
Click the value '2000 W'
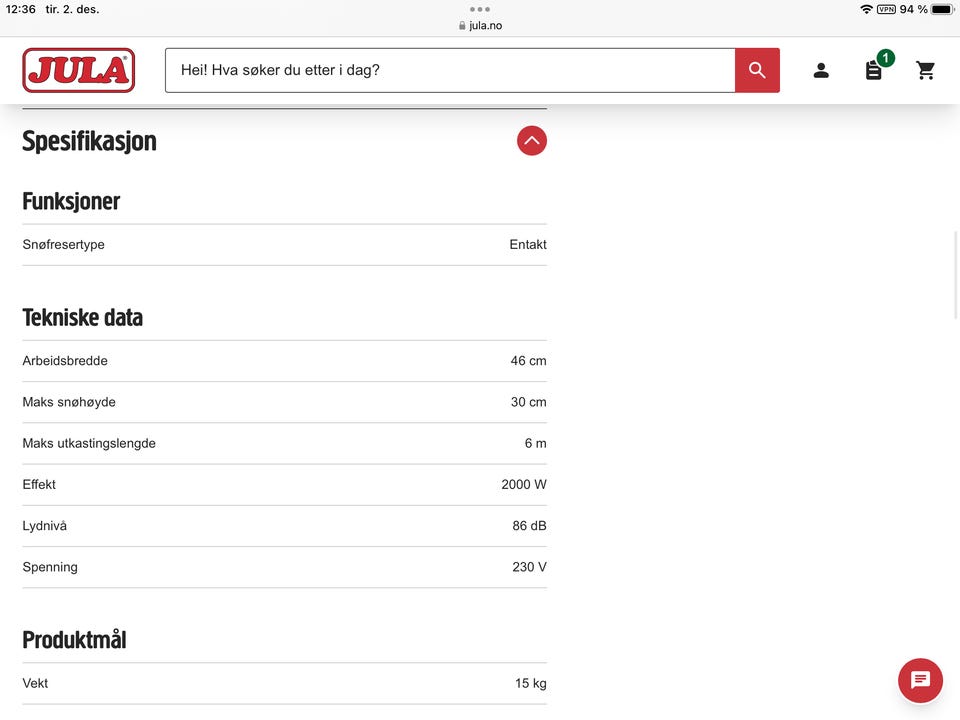point(524,484)
